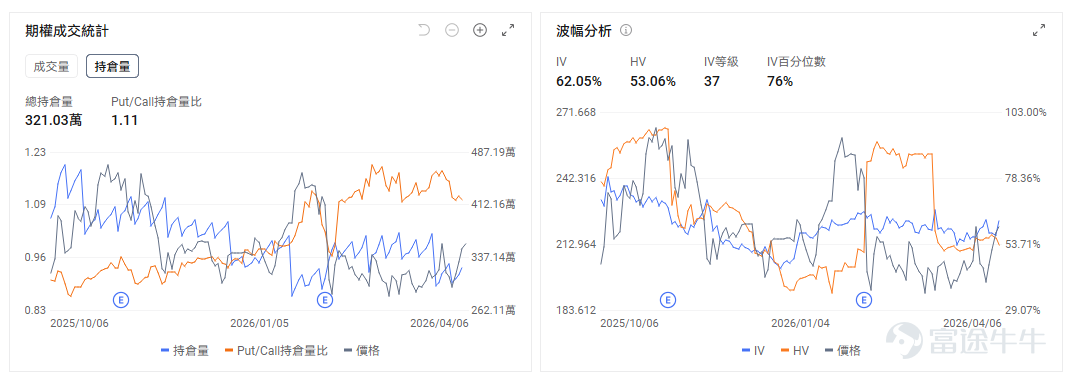Image resolution: width=1066 pixels, height=377 pixels.
Task: Click first earnings E marker in left chart
Action: tap(122, 300)
